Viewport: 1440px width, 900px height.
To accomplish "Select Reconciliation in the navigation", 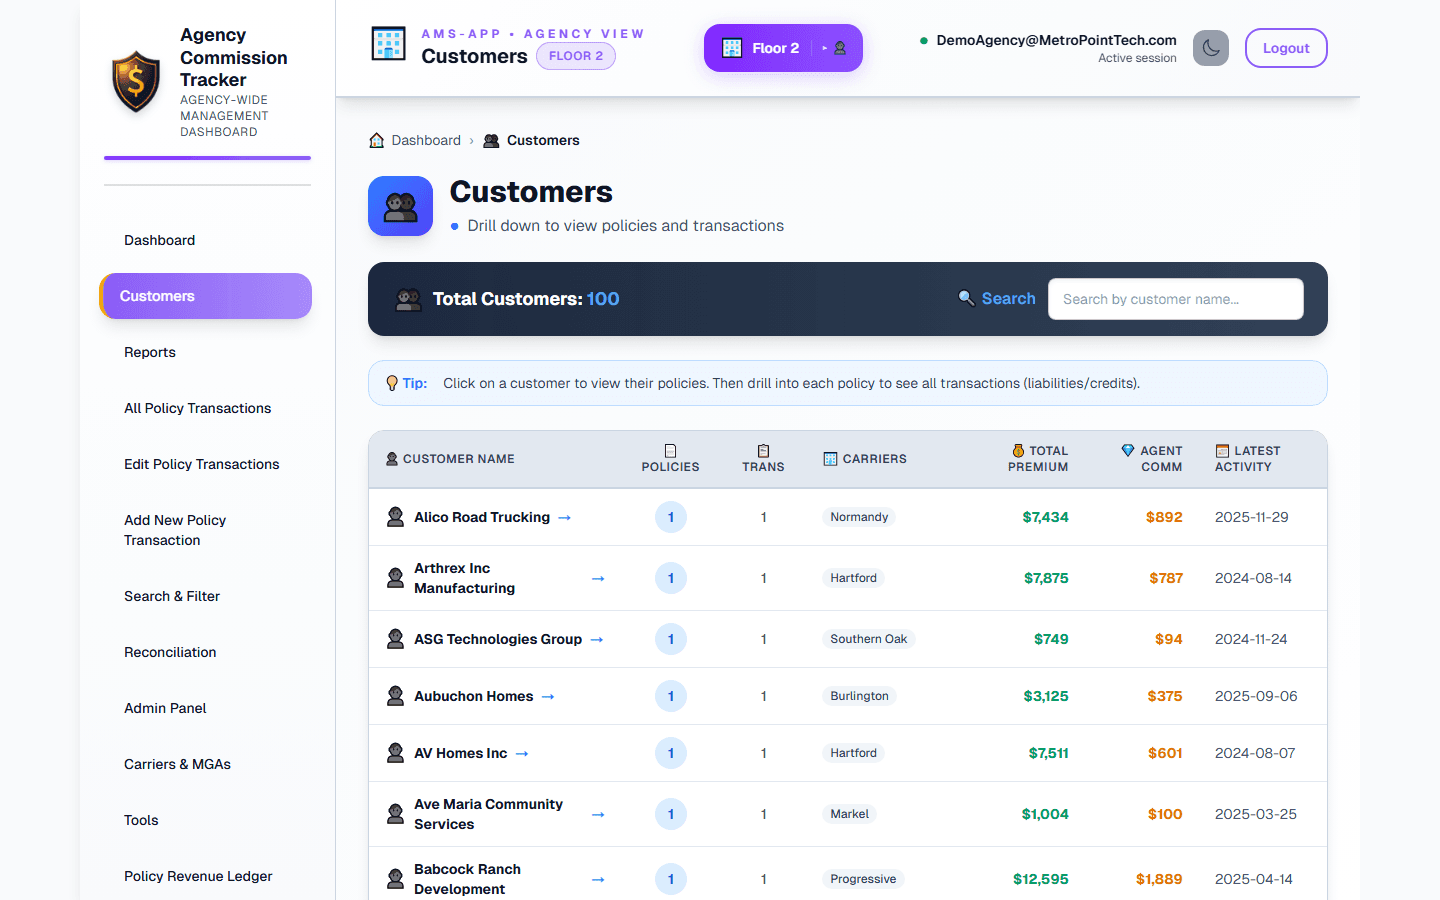I will [170, 652].
